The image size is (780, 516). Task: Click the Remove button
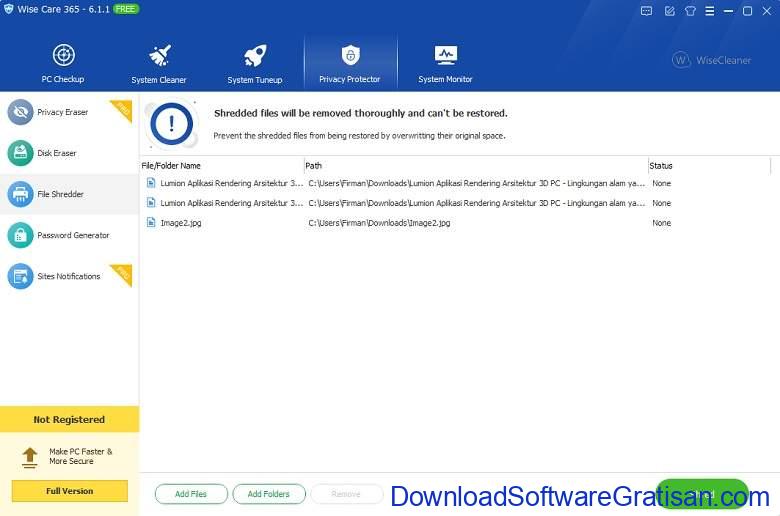pos(346,494)
